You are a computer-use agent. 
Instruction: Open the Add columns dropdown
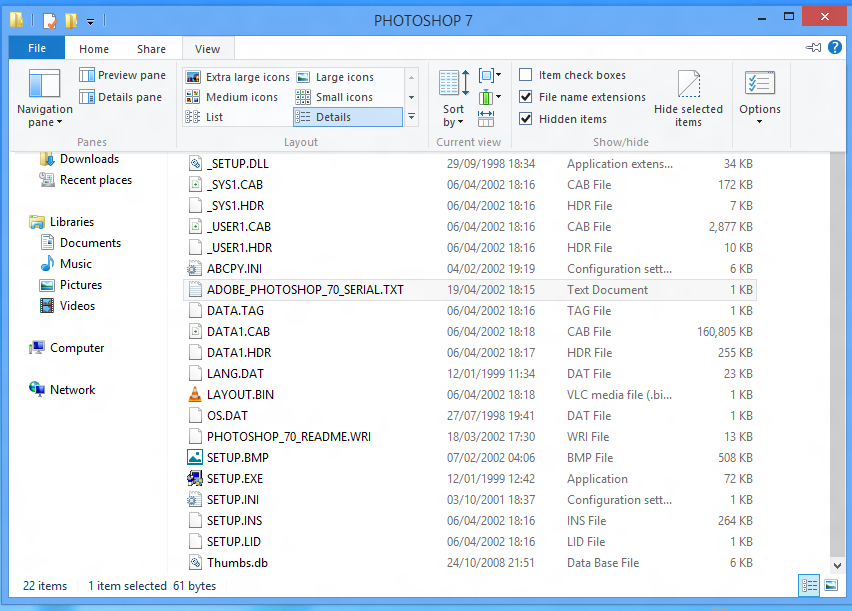[490, 97]
